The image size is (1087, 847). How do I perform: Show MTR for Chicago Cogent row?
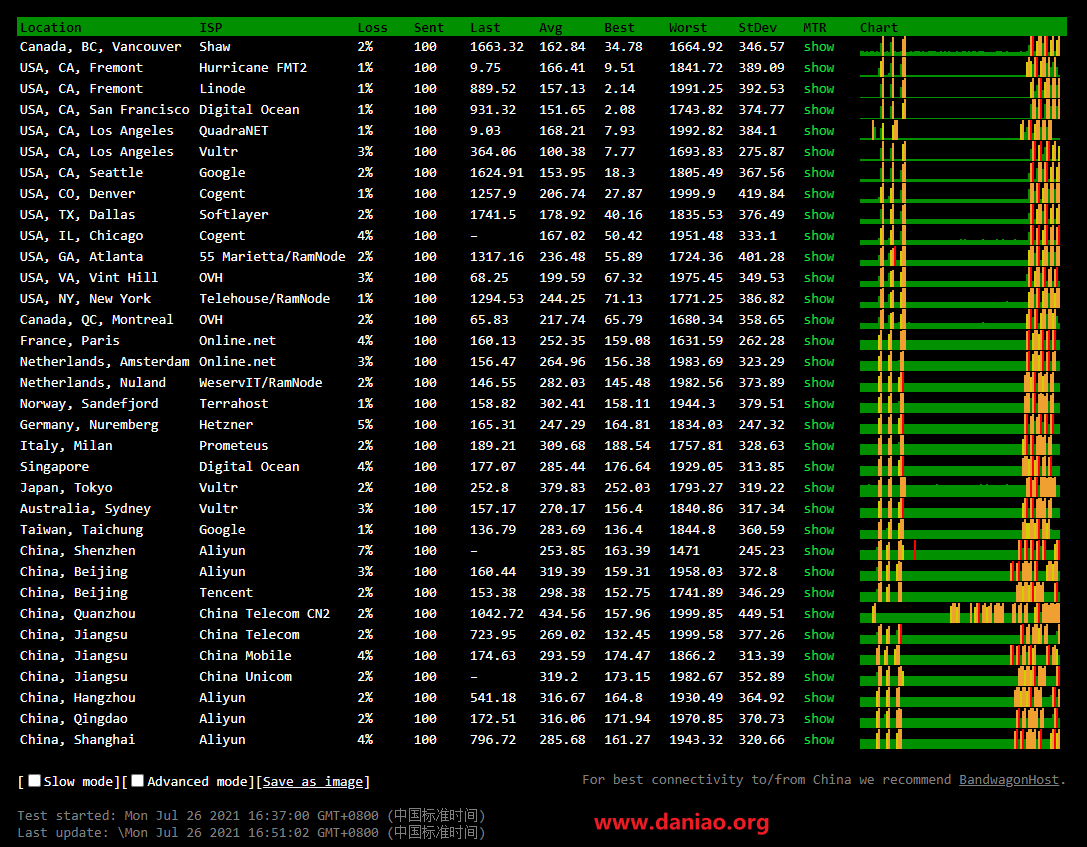click(x=818, y=235)
